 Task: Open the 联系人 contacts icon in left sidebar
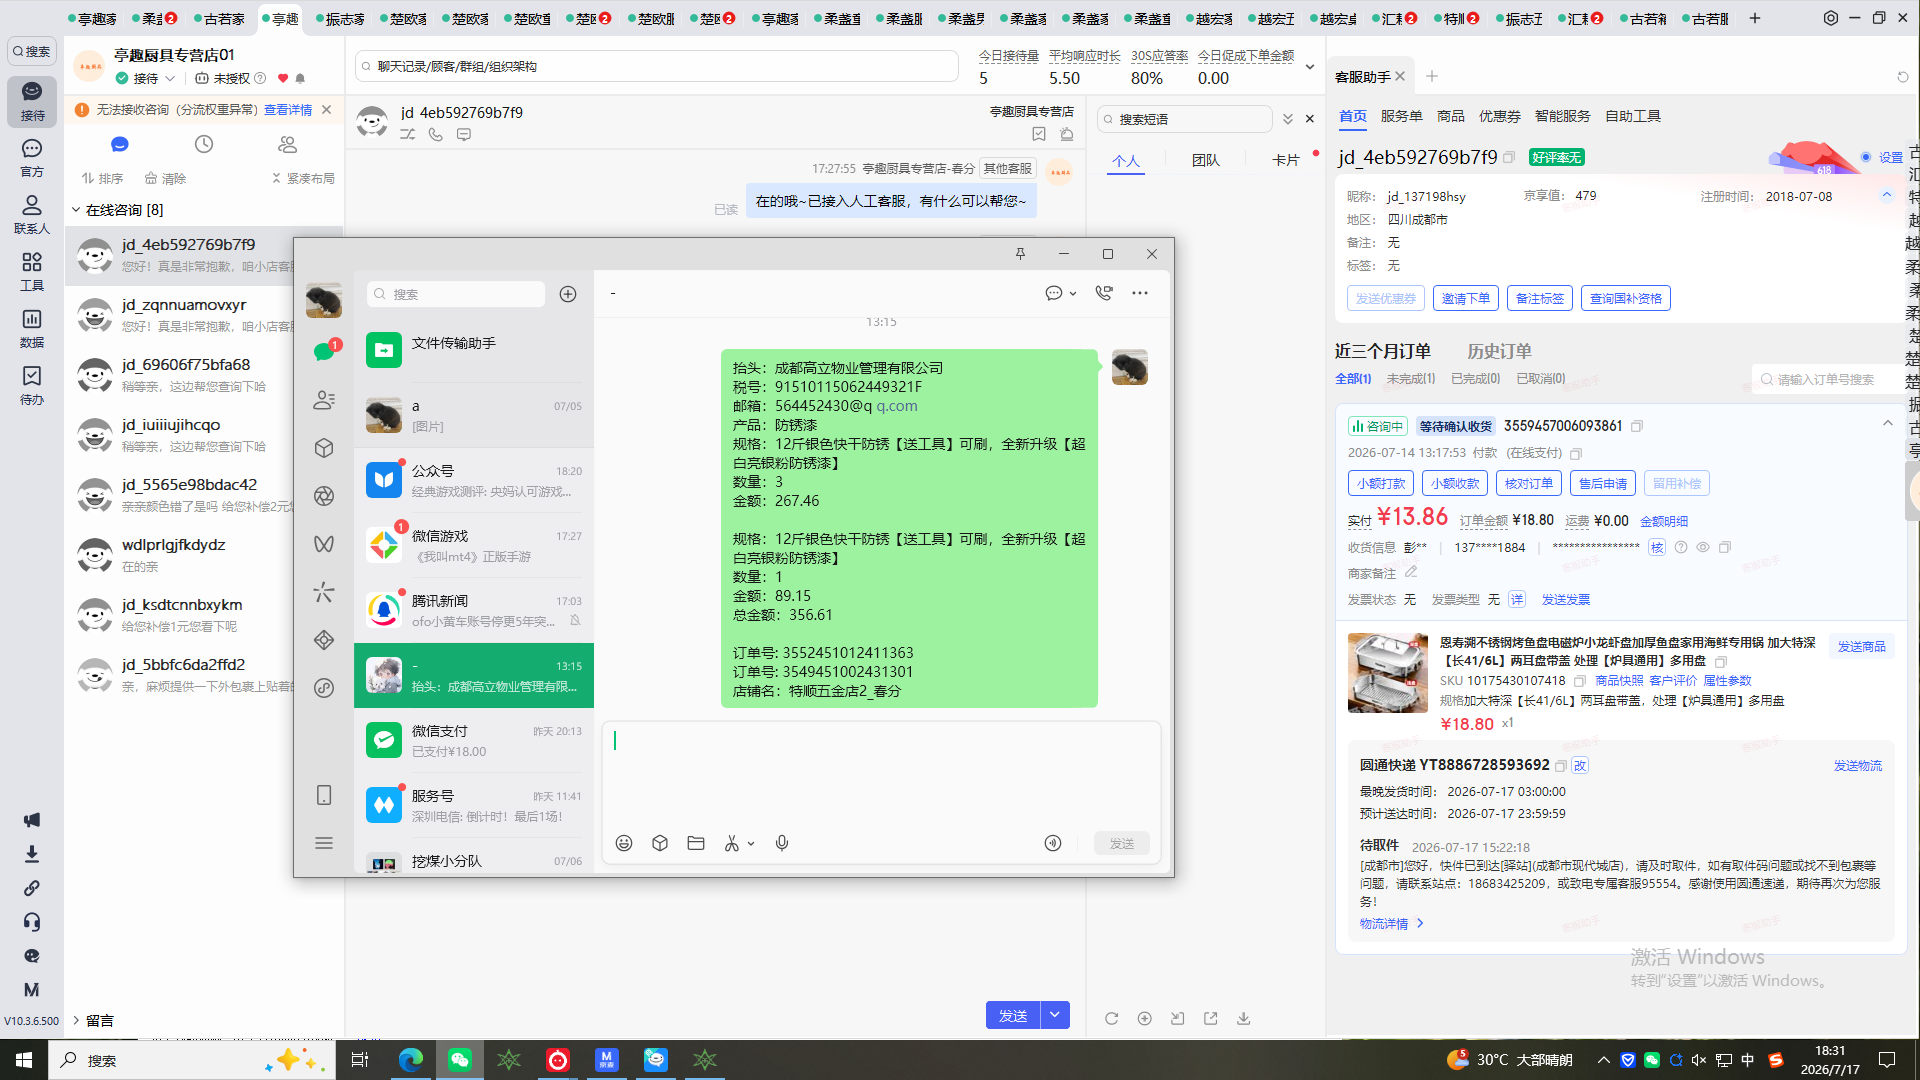point(32,215)
